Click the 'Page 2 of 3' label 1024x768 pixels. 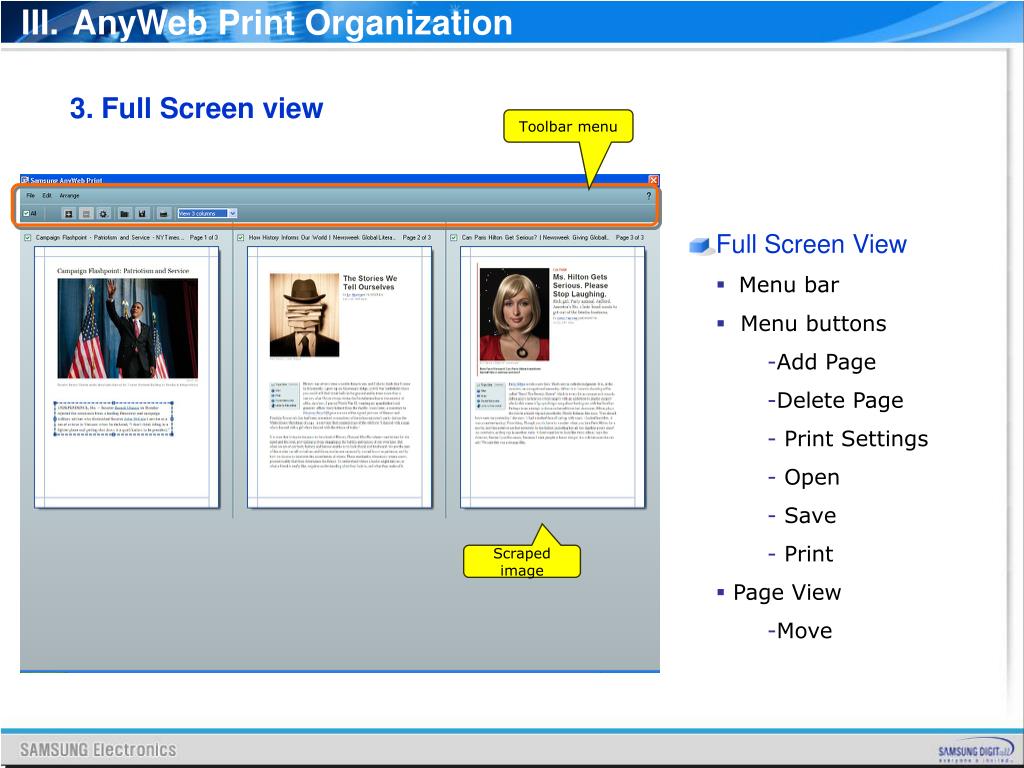[417, 238]
